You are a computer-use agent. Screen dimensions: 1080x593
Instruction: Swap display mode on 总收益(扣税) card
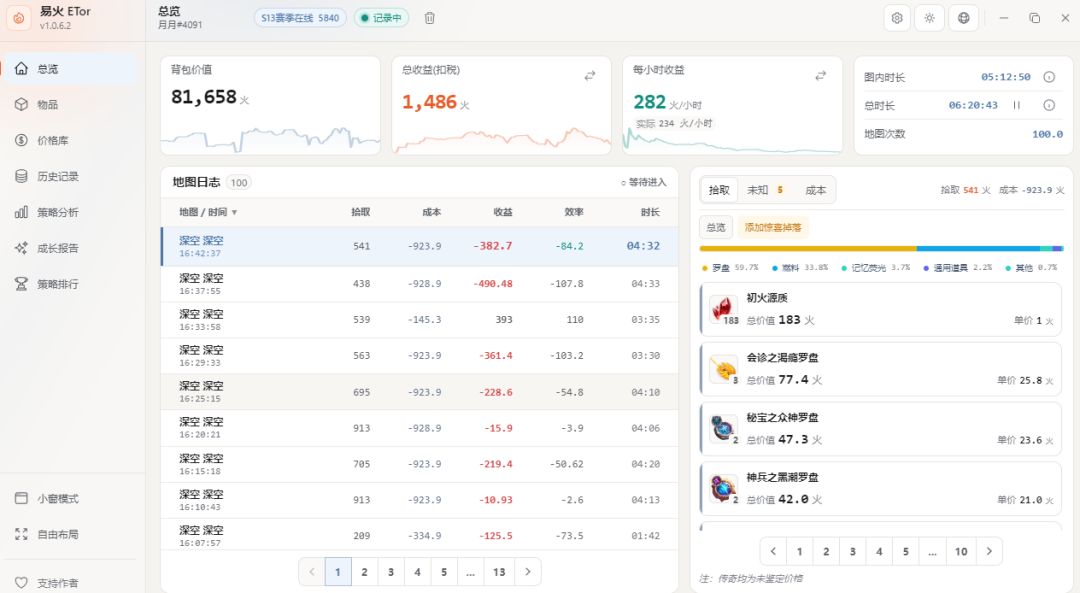tap(590, 76)
